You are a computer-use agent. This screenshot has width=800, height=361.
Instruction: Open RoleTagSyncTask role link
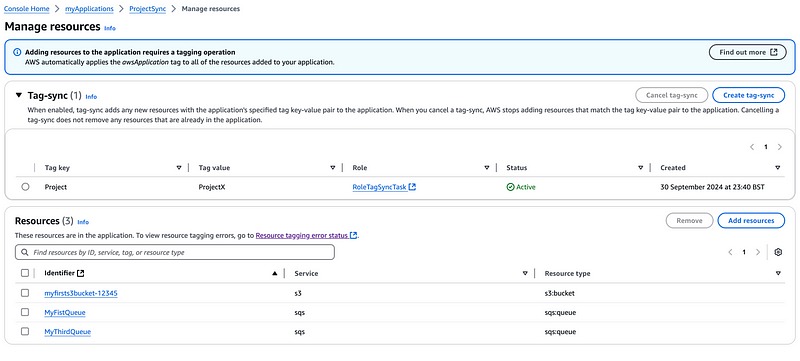point(380,187)
